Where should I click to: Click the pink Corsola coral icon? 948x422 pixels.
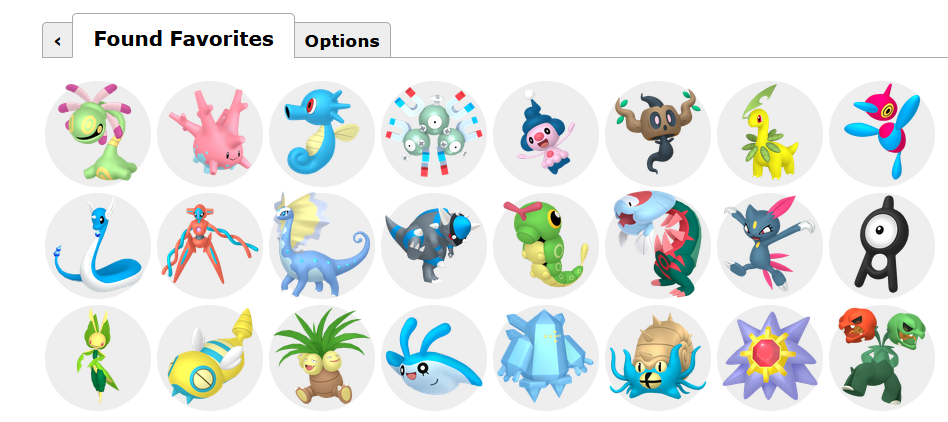point(210,134)
